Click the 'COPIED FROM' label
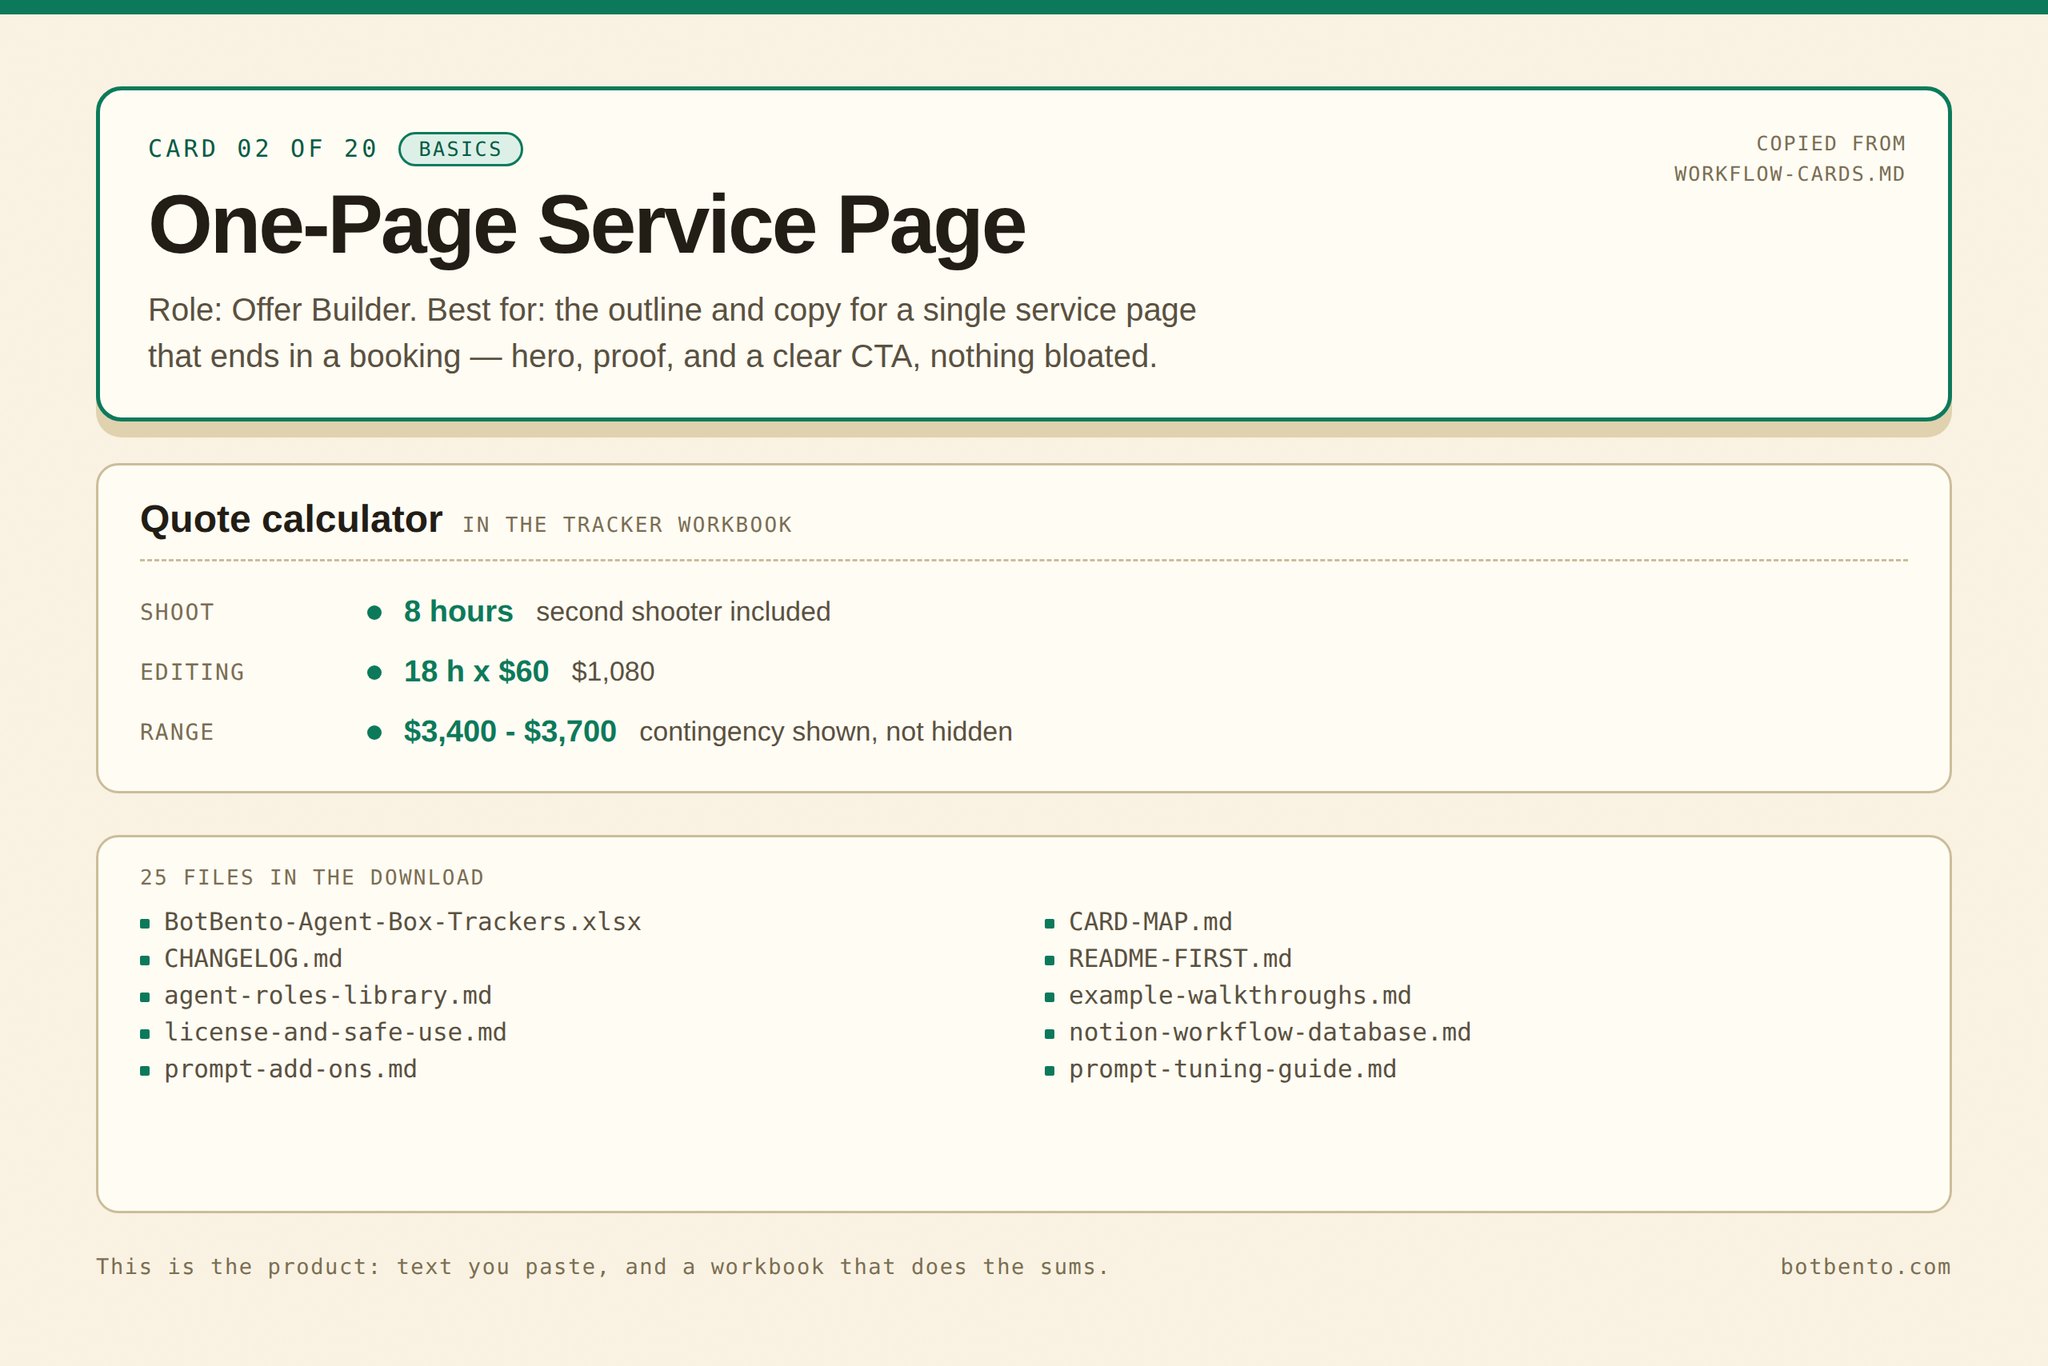 click(x=1830, y=143)
